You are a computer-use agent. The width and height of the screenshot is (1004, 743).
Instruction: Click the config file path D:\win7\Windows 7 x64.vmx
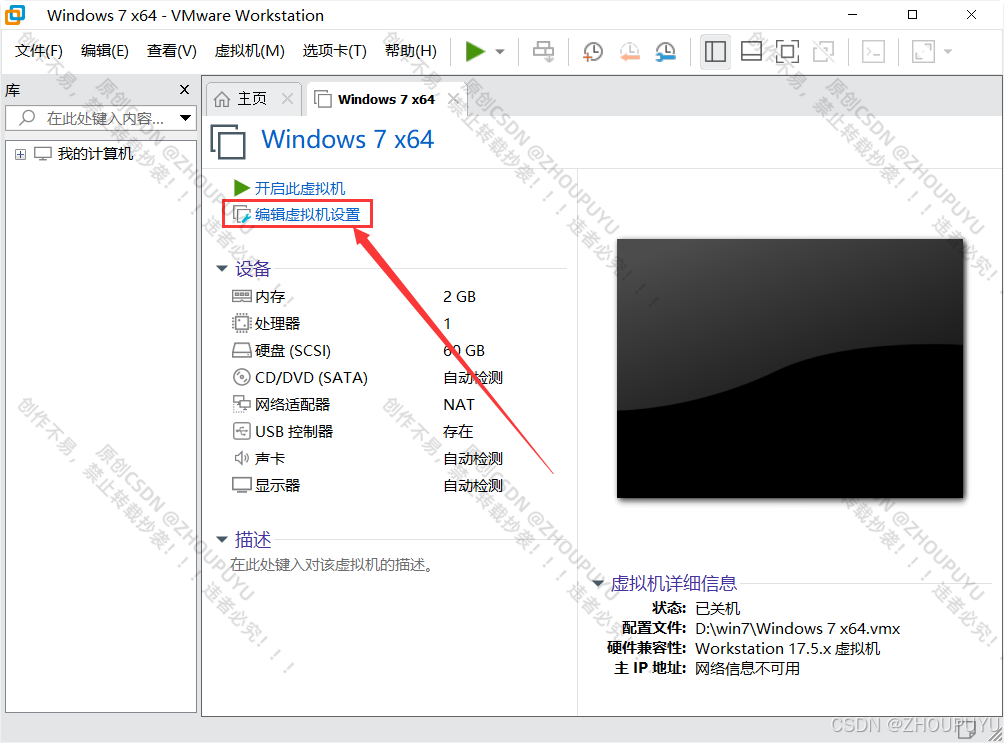[x=798, y=628]
